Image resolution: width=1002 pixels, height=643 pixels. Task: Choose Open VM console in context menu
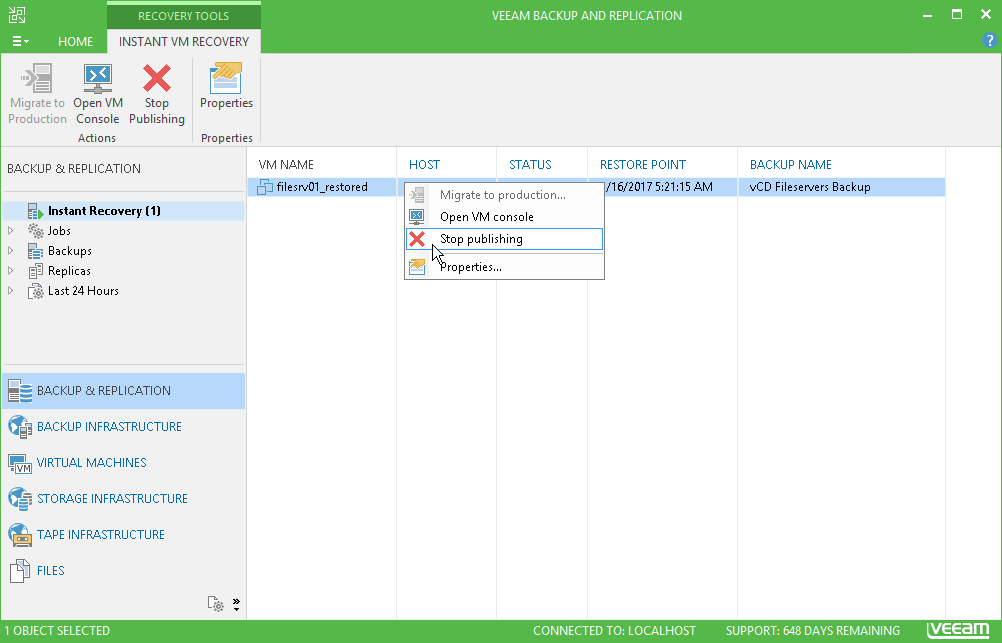point(504,217)
